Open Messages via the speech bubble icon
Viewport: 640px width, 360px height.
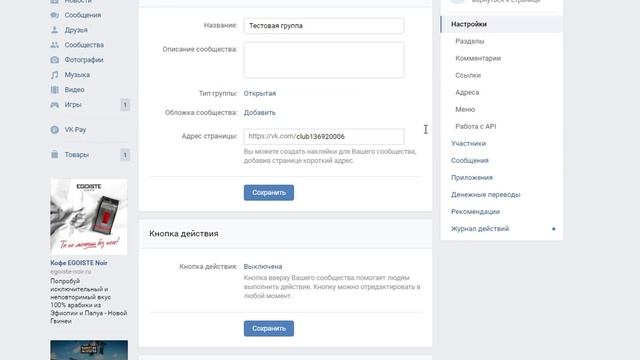[x=55, y=15]
